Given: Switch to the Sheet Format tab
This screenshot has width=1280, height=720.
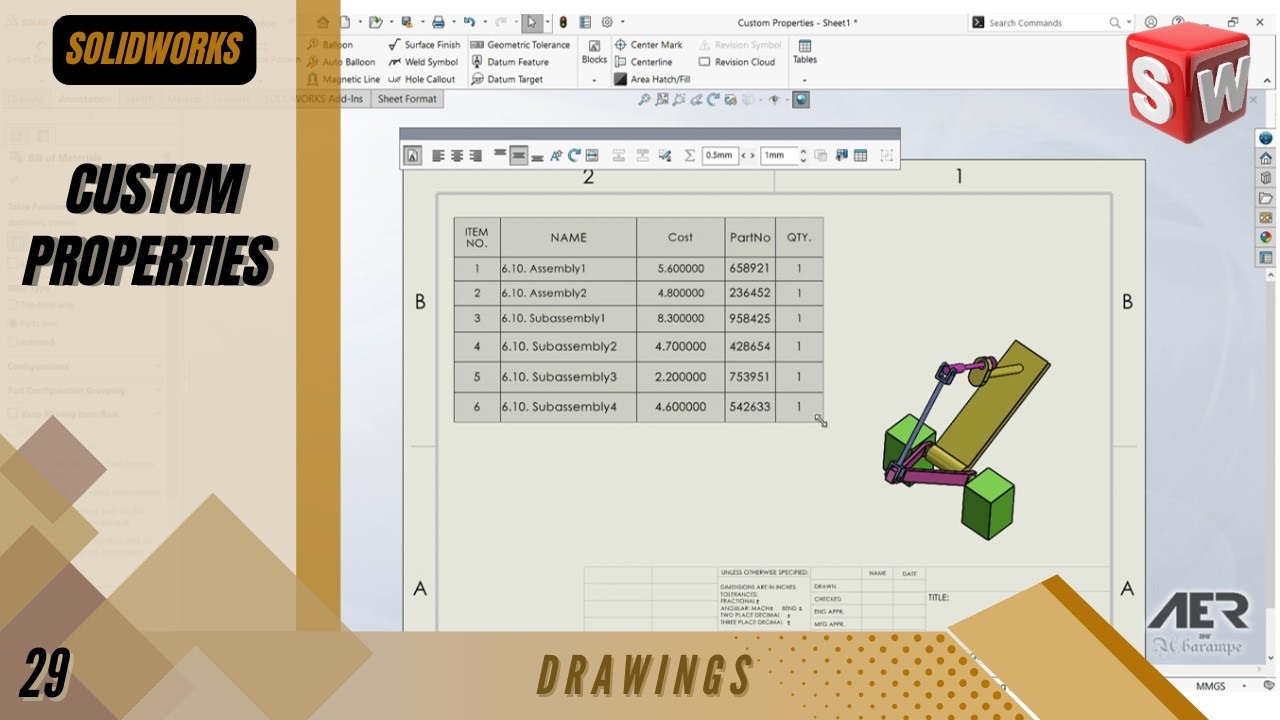Looking at the screenshot, I should (x=407, y=99).
